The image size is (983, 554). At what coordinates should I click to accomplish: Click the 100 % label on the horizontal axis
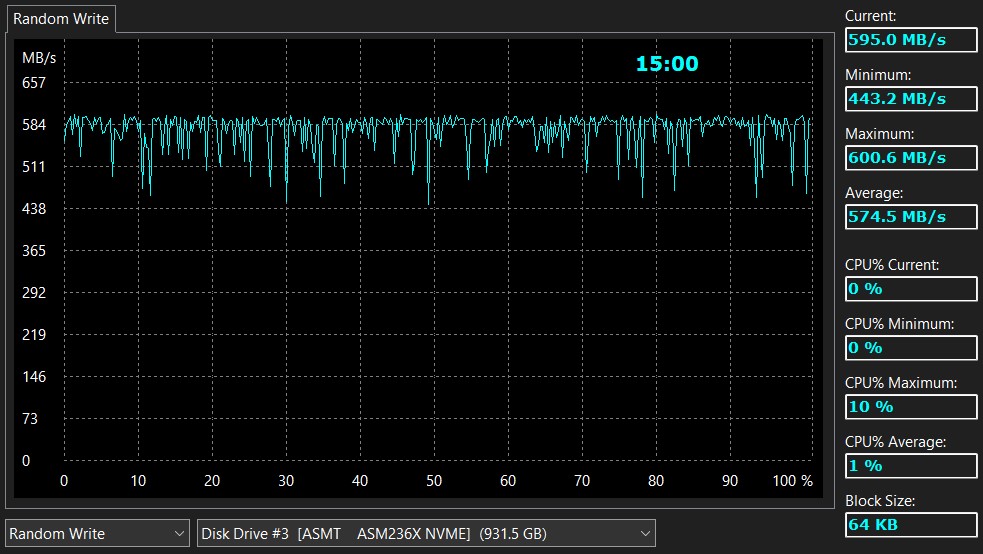pyautogui.click(x=793, y=481)
